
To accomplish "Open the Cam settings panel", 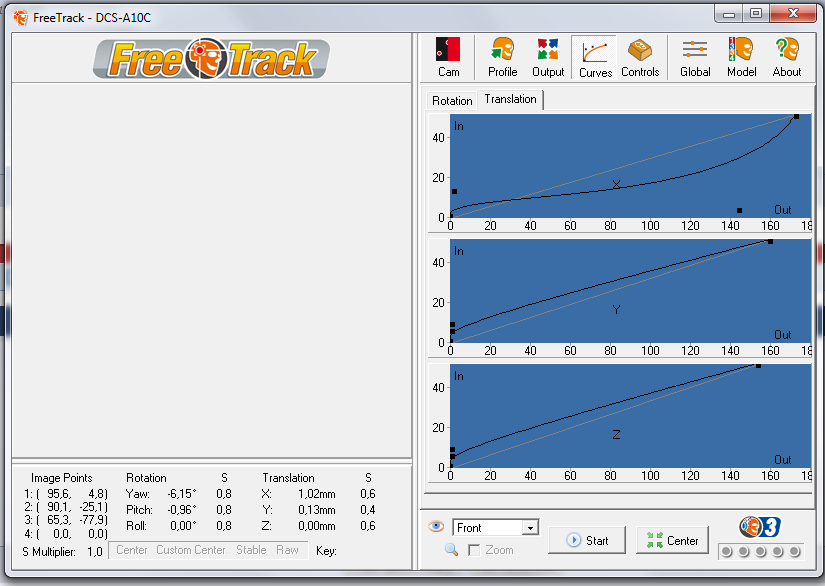I will pyautogui.click(x=448, y=57).
